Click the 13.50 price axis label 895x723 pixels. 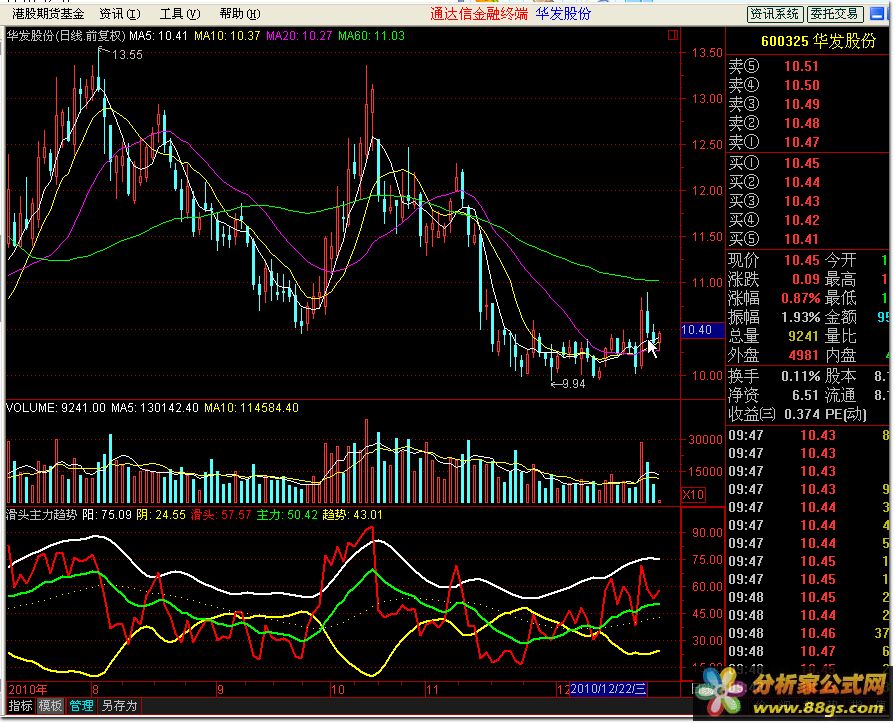point(707,53)
